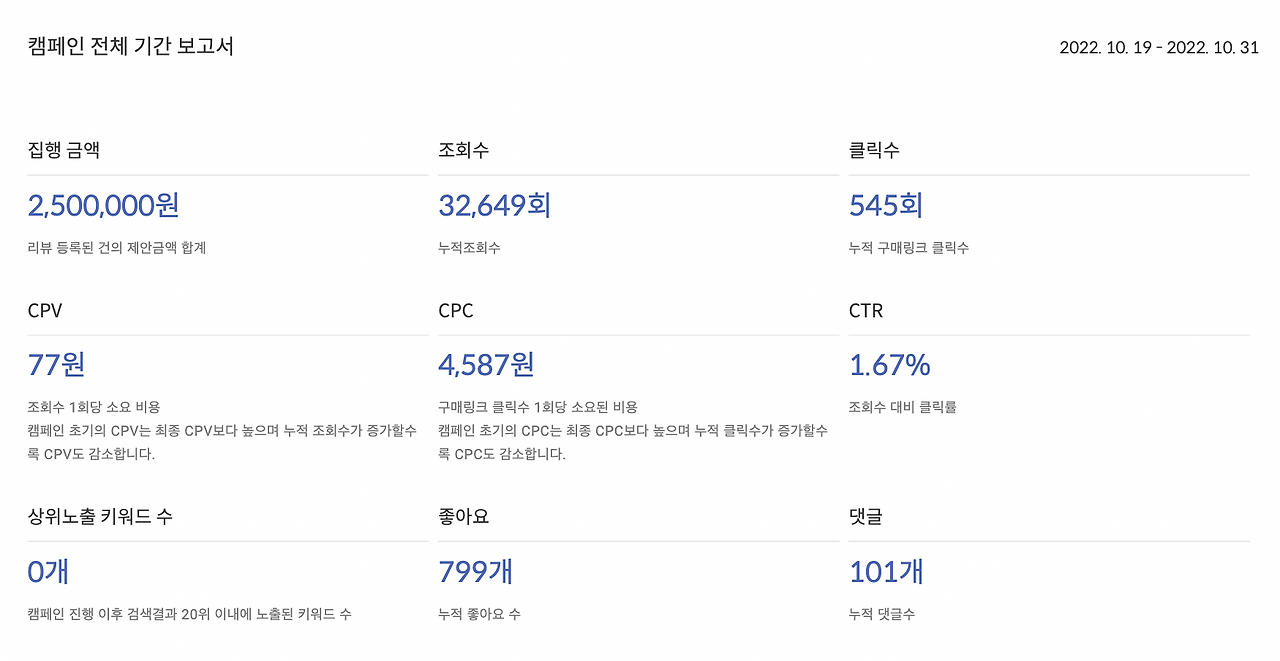
Task: Select the 101개 comments value
Action: 886,572
